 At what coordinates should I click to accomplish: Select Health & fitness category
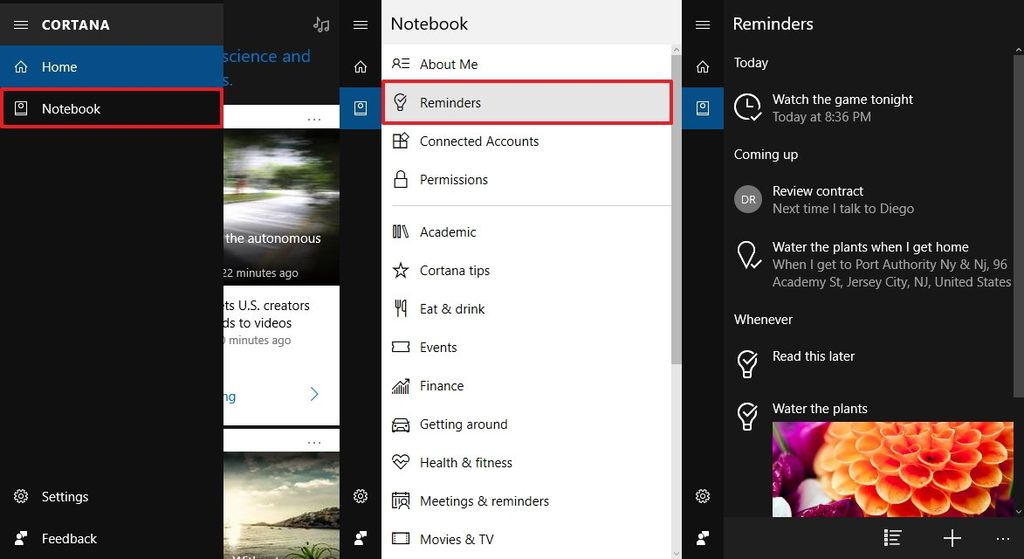click(526, 463)
